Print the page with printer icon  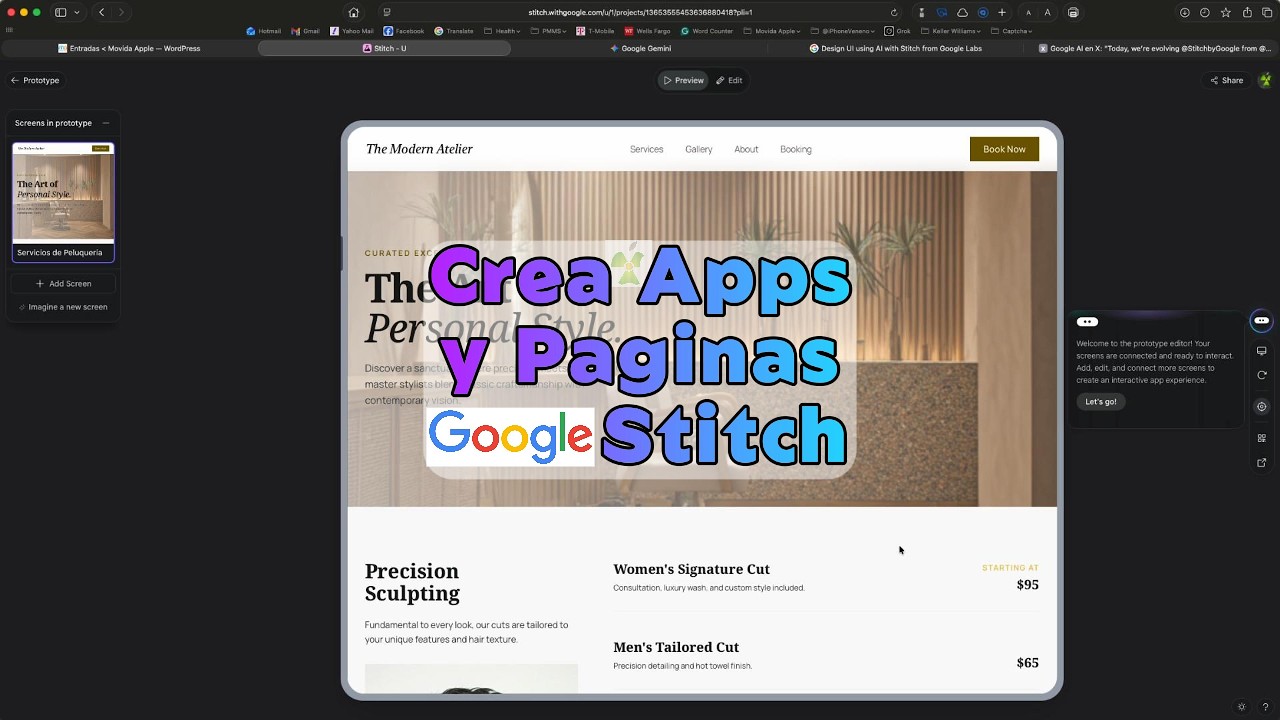[1073, 12]
